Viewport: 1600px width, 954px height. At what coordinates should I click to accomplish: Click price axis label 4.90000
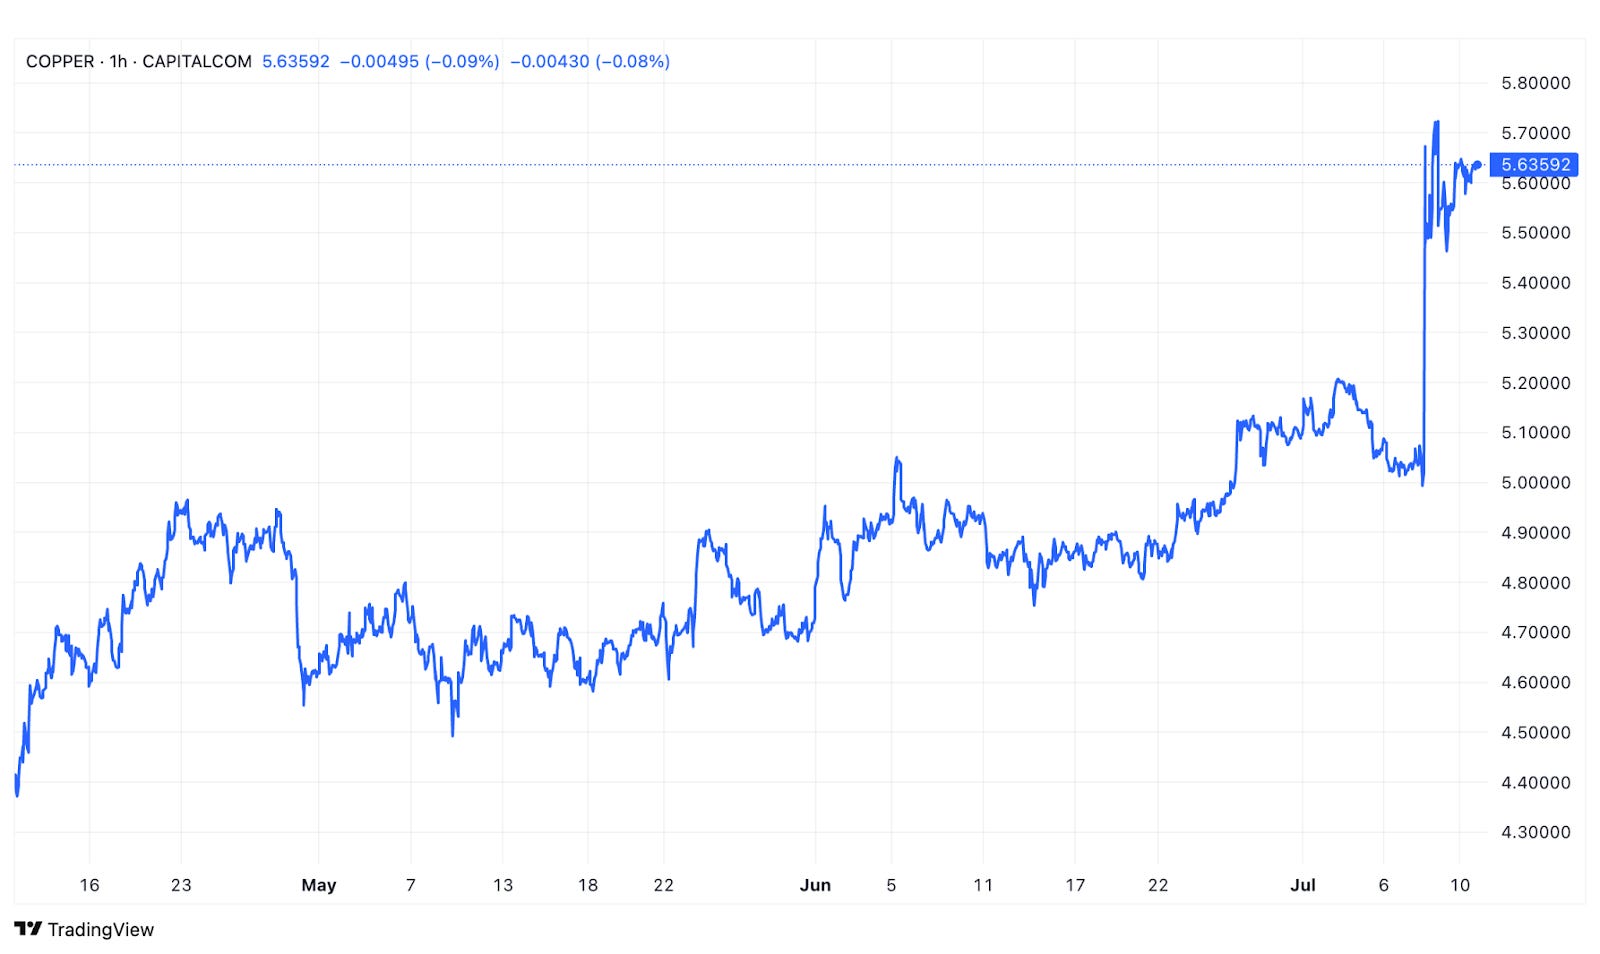click(x=1536, y=533)
